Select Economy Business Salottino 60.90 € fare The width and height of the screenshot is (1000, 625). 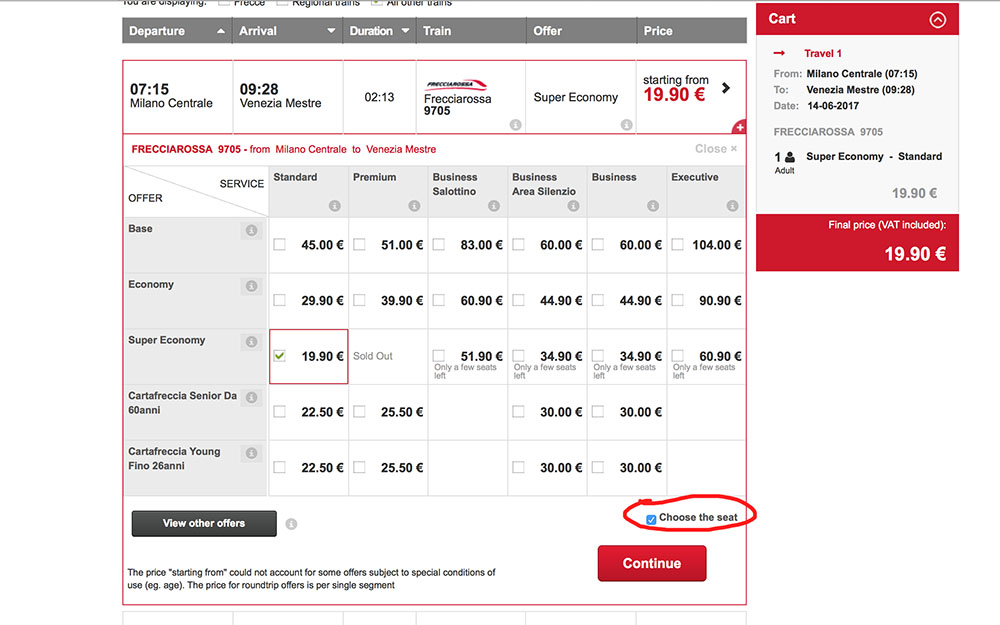(x=439, y=300)
